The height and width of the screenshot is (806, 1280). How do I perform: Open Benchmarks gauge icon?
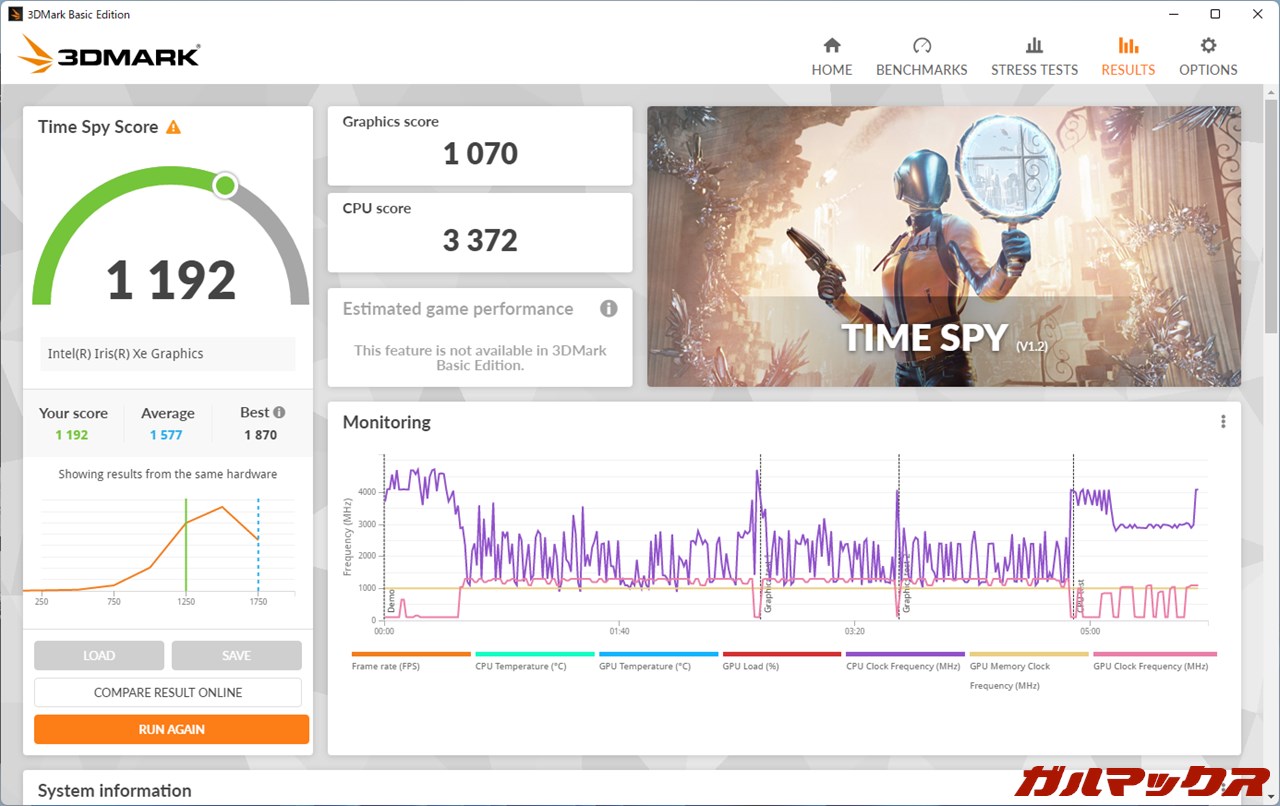point(921,46)
